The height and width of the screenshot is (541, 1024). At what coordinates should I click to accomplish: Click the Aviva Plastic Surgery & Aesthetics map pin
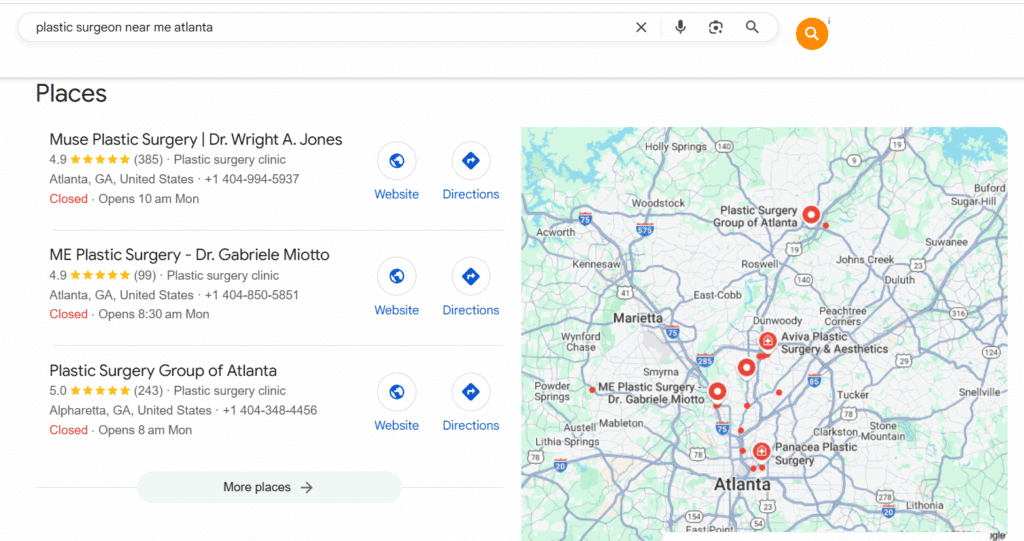[767, 342]
